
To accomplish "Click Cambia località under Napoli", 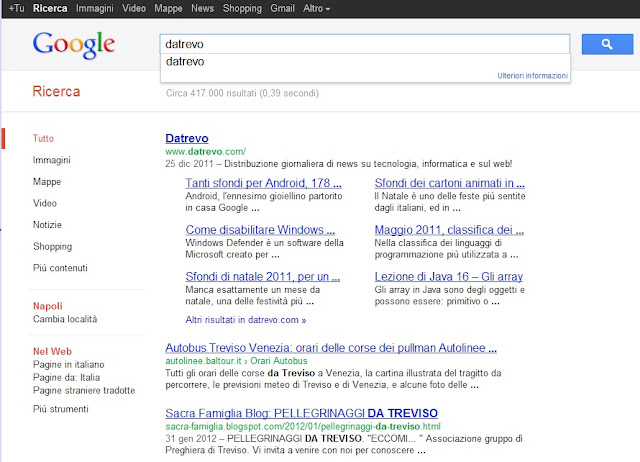I will click(65, 319).
